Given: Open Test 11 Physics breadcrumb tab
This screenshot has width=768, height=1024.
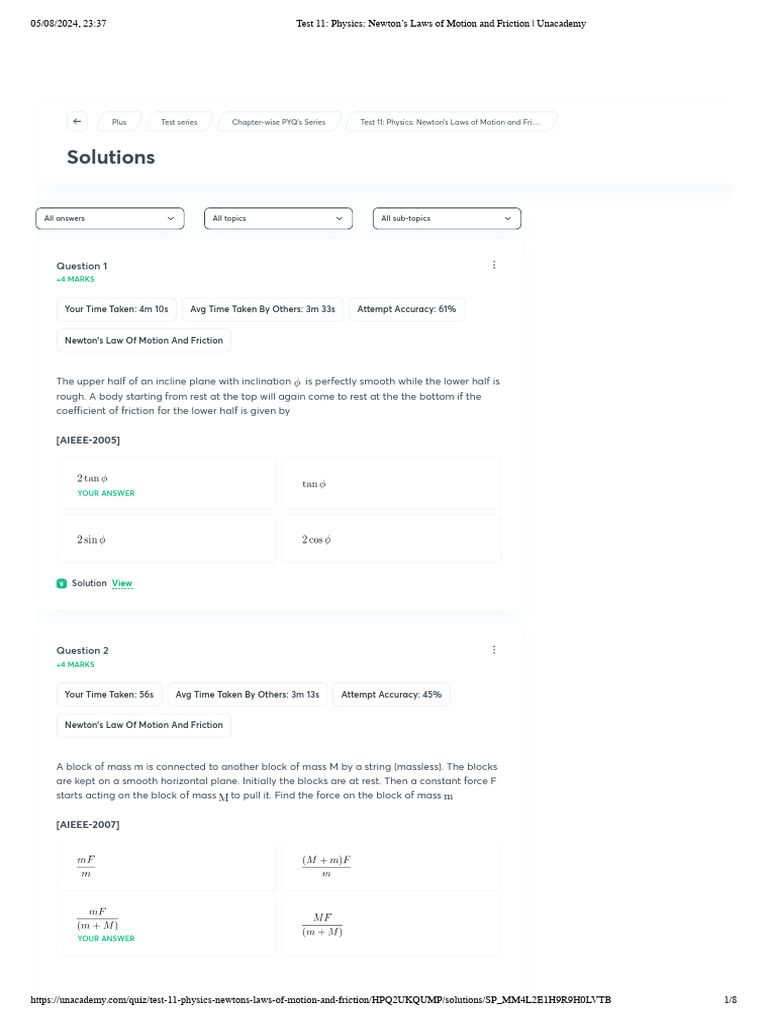Looking at the screenshot, I should coord(450,122).
